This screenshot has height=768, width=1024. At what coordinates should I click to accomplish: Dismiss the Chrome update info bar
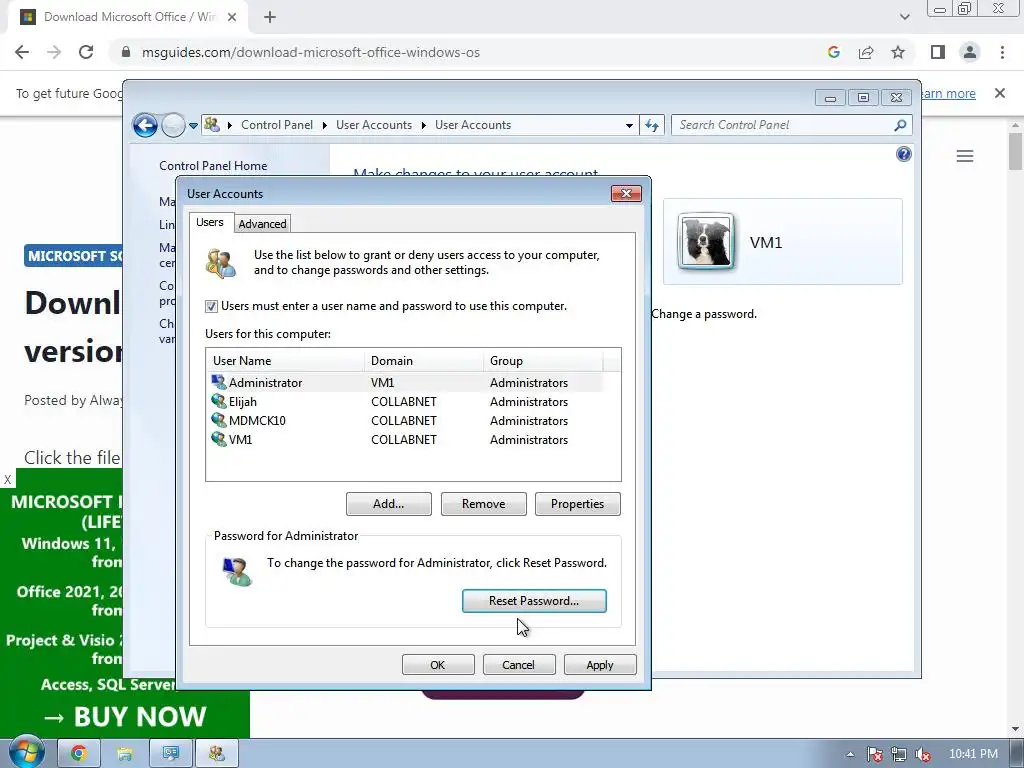(1000, 93)
